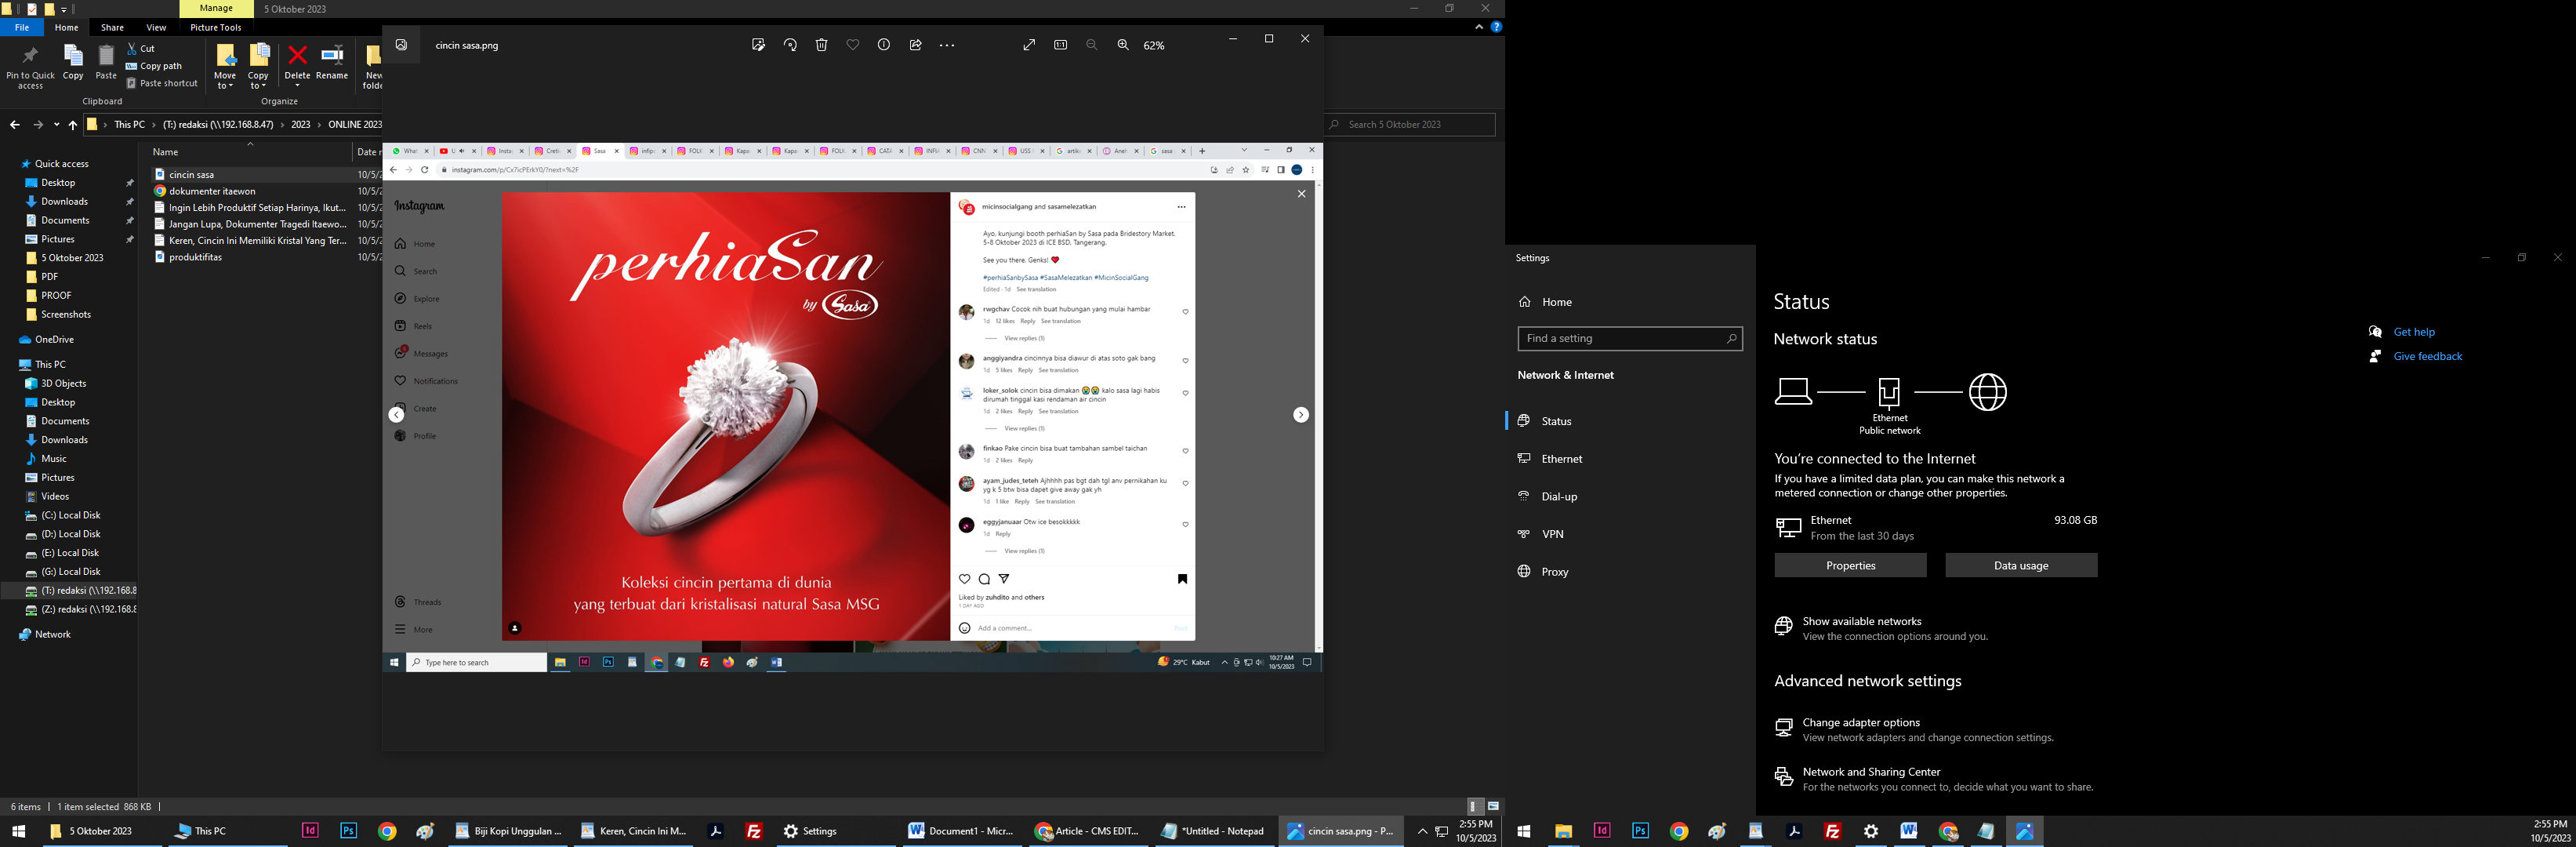Click Paste shortcut in the Clipboard group
This screenshot has height=847, width=2576.
tap(162, 83)
